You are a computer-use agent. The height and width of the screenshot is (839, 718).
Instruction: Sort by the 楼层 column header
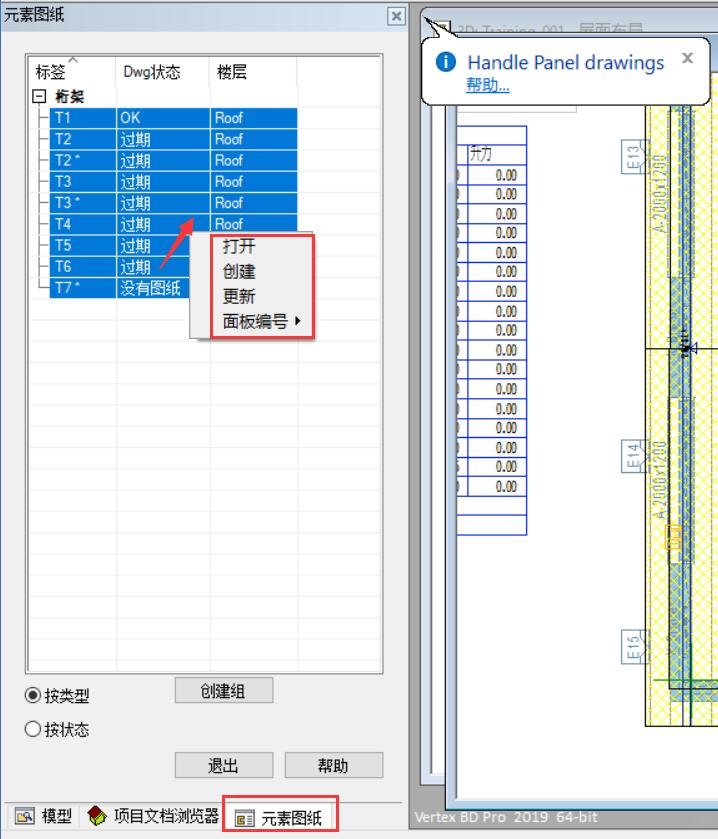click(x=253, y=71)
